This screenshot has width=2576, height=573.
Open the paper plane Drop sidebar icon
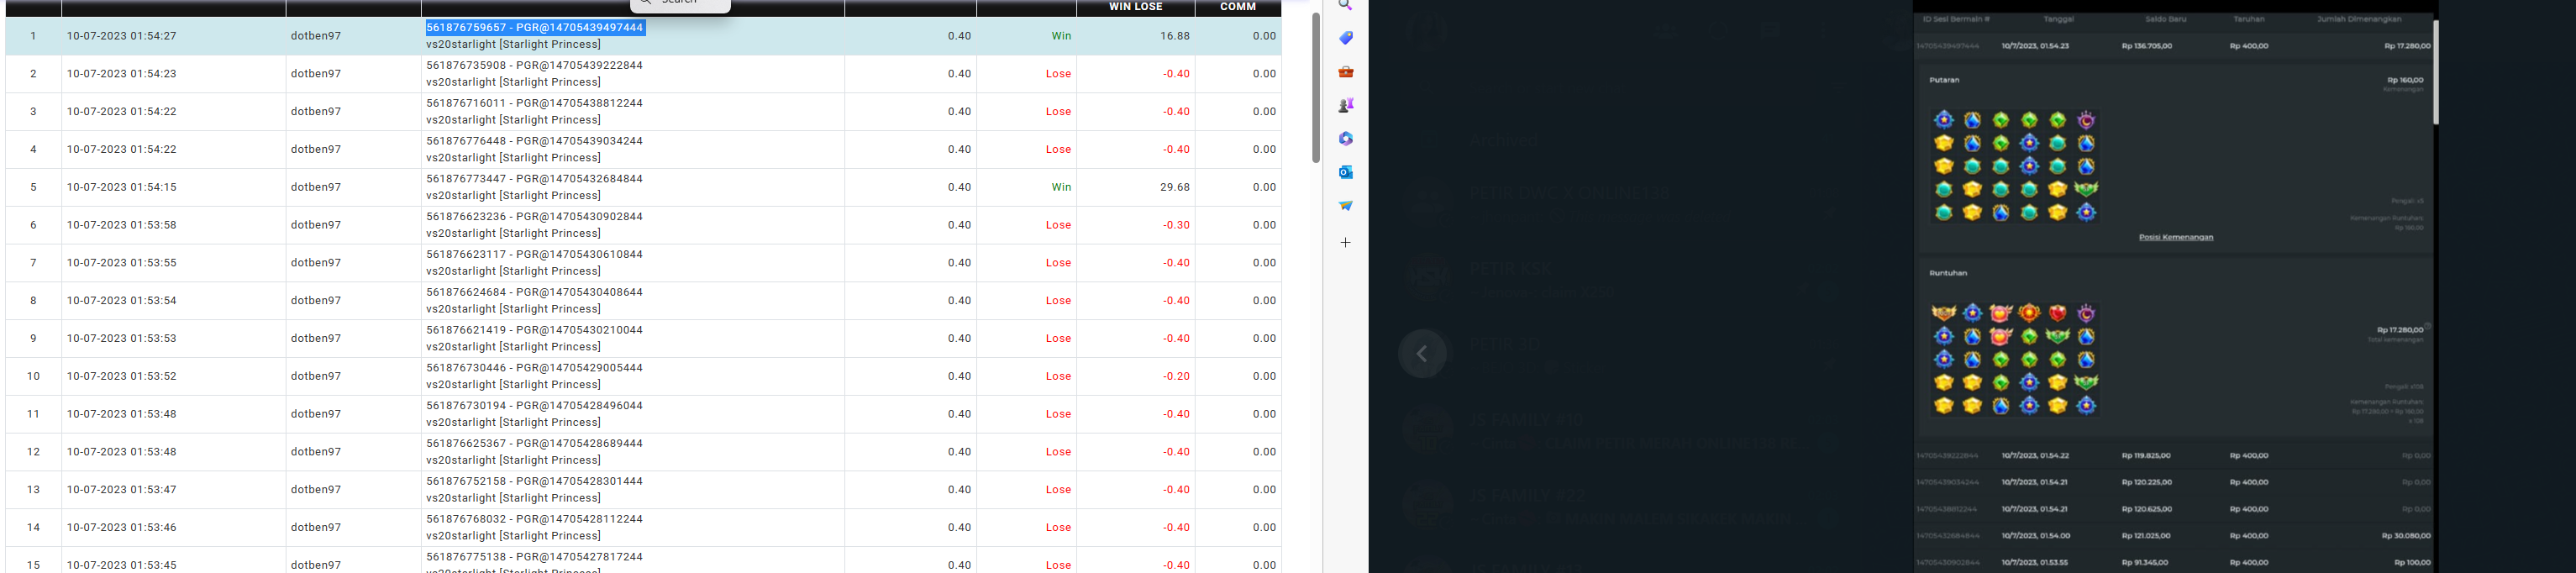1346,206
